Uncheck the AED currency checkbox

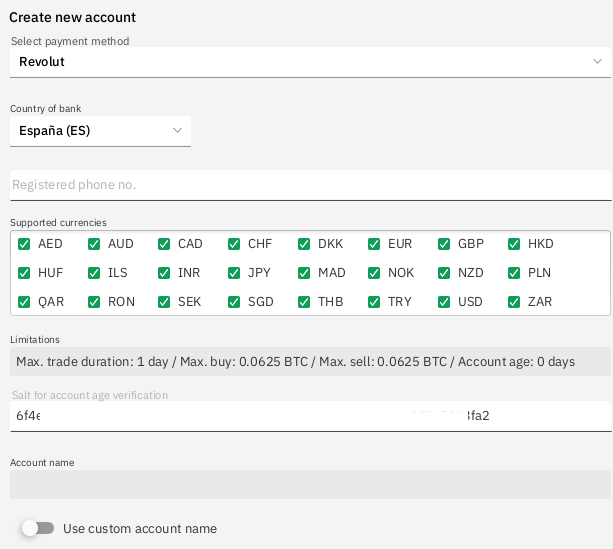pyautogui.click(x=24, y=244)
